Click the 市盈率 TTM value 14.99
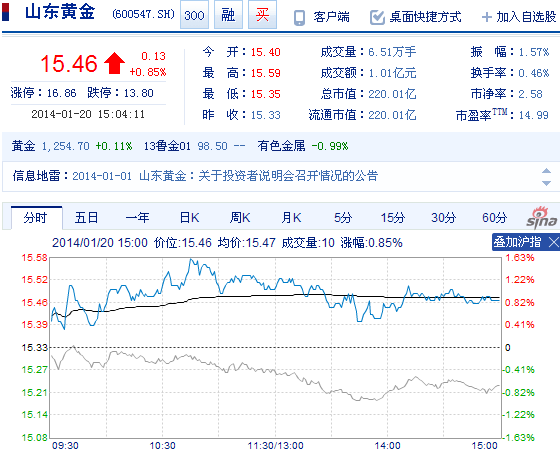 [x=534, y=115]
